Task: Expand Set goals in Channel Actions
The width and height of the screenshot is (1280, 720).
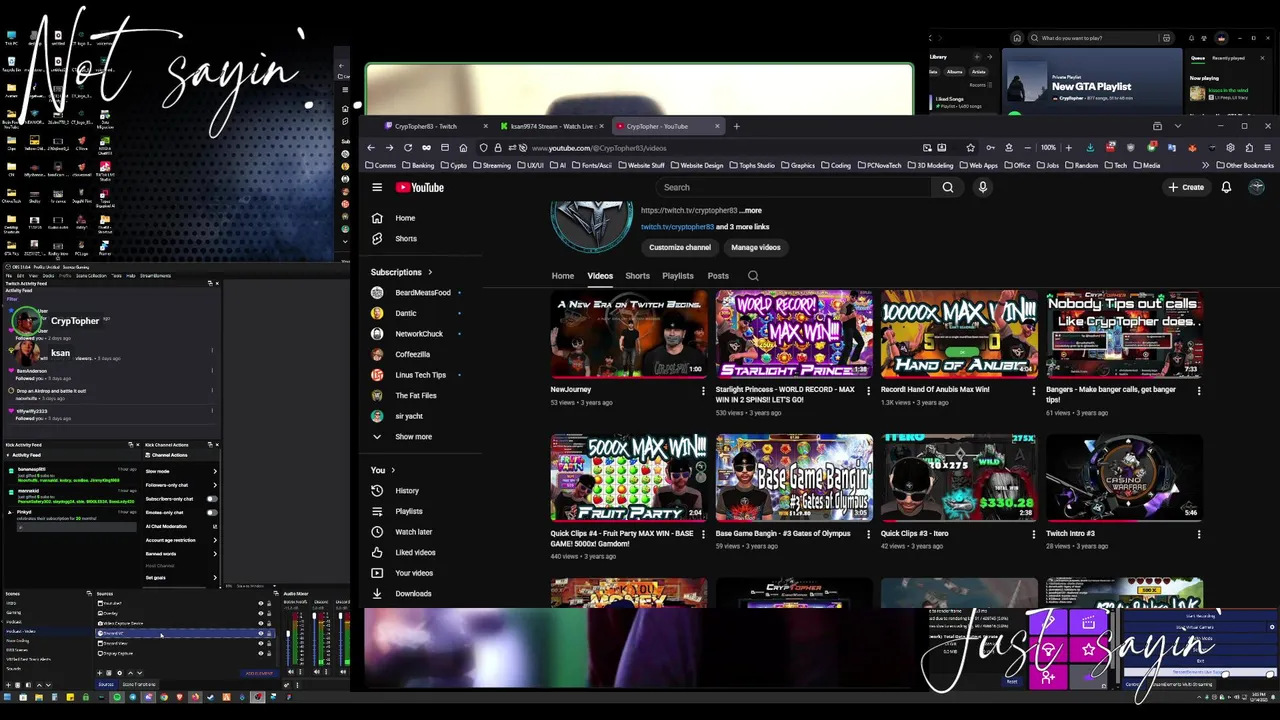Action: (x=215, y=578)
